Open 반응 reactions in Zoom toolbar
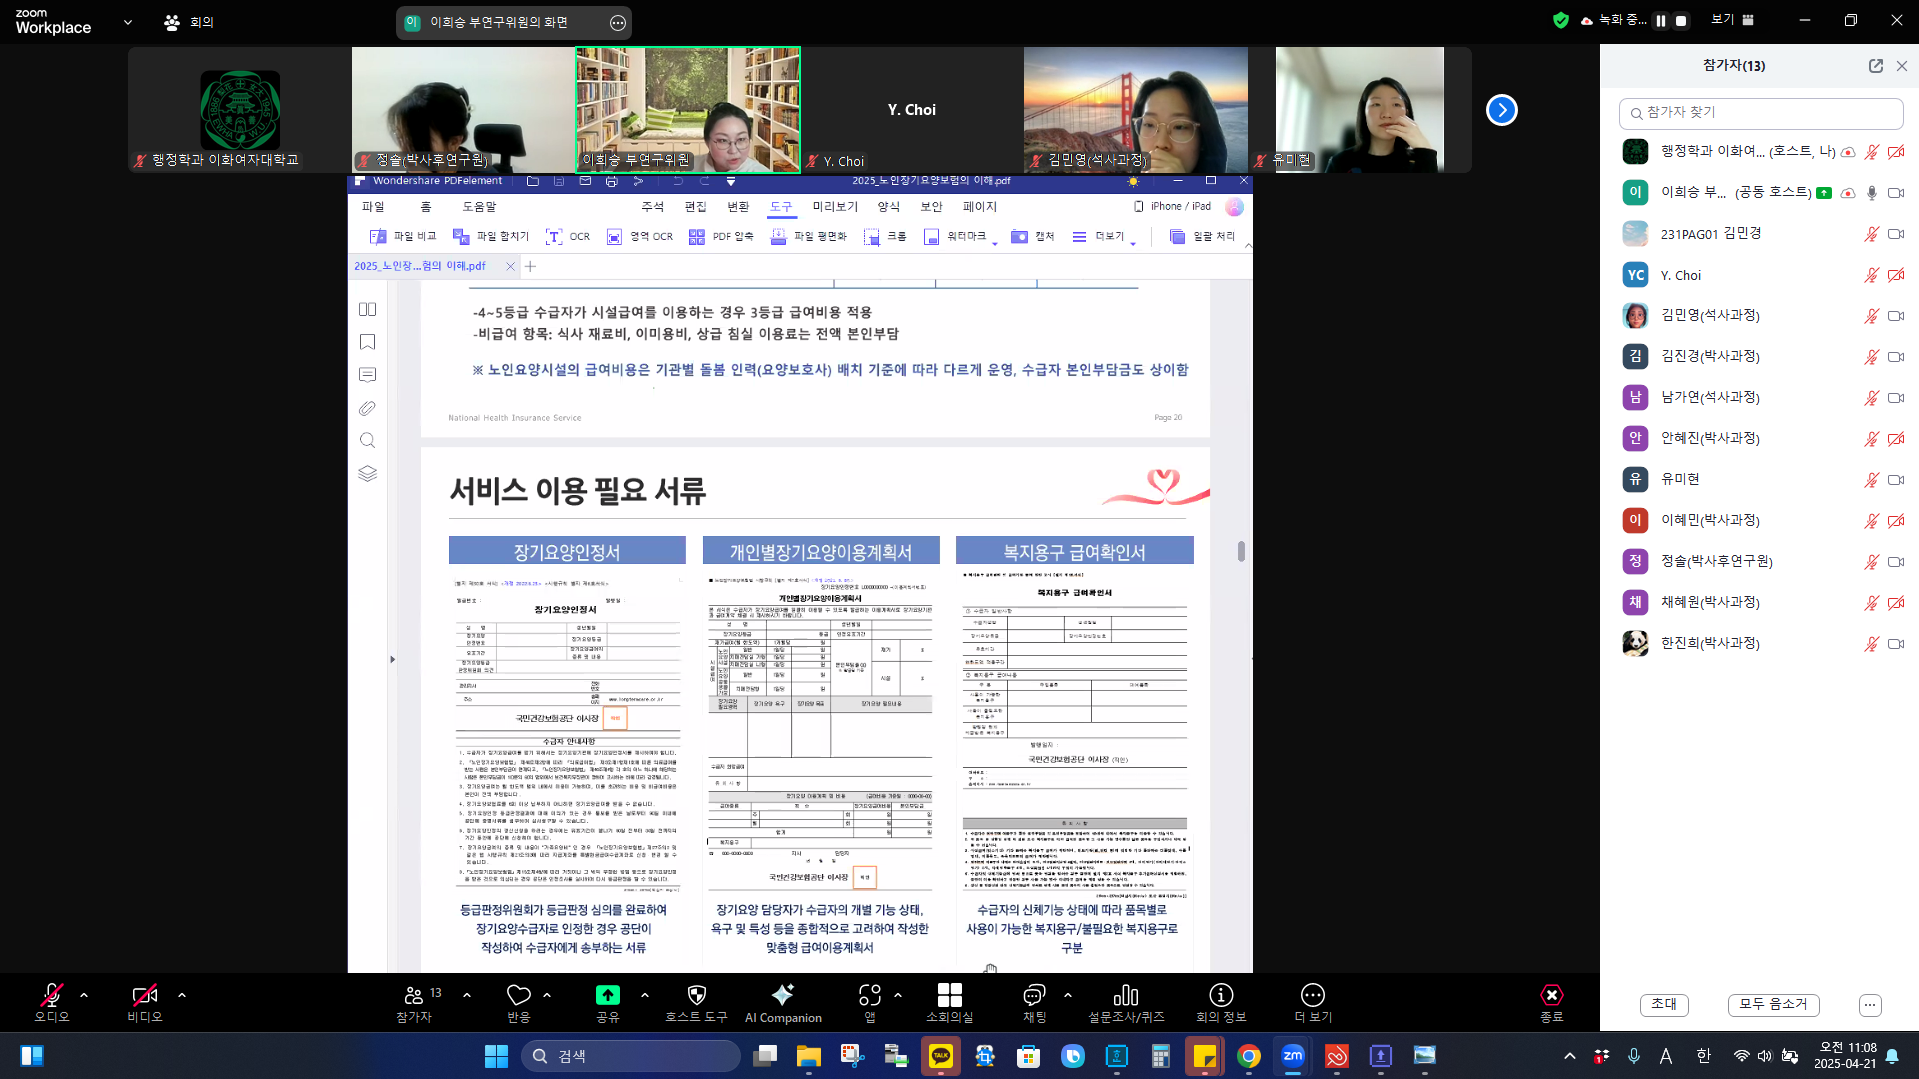 pyautogui.click(x=519, y=1003)
